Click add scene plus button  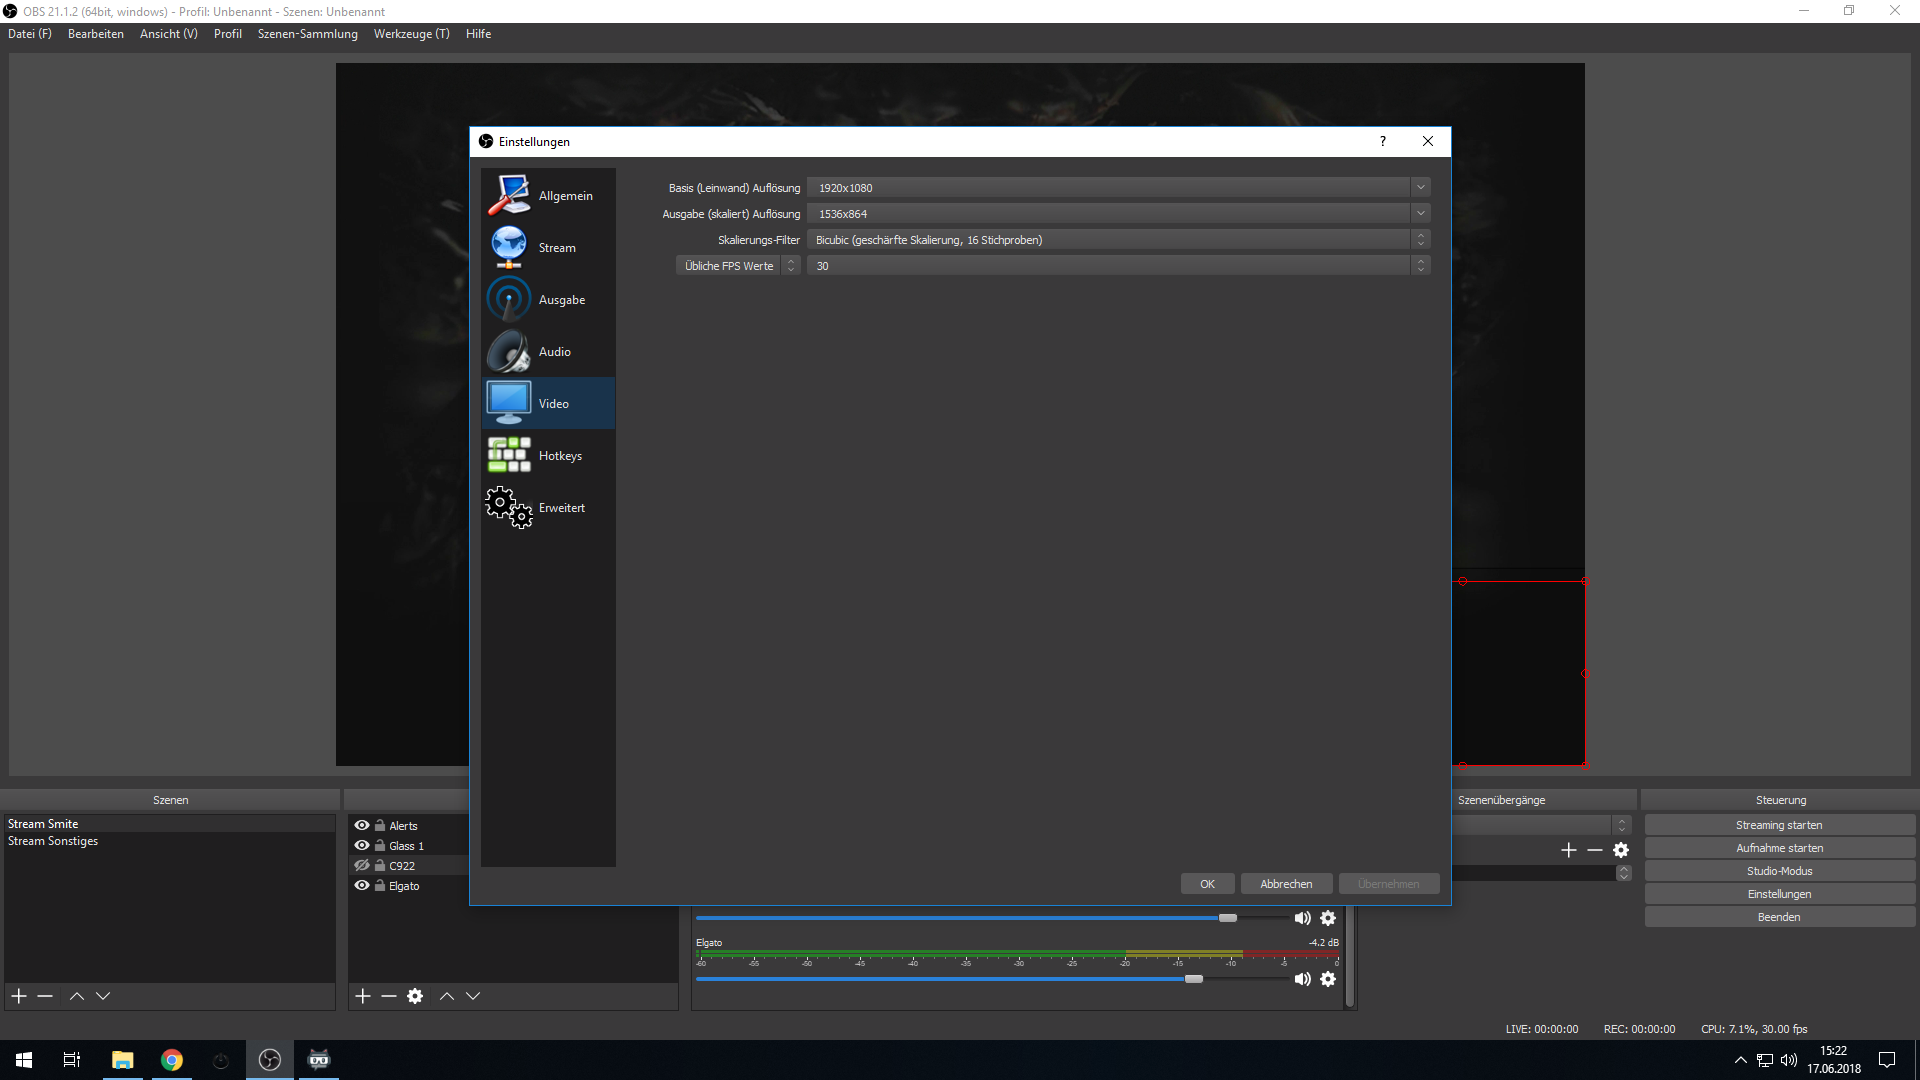click(19, 996)
